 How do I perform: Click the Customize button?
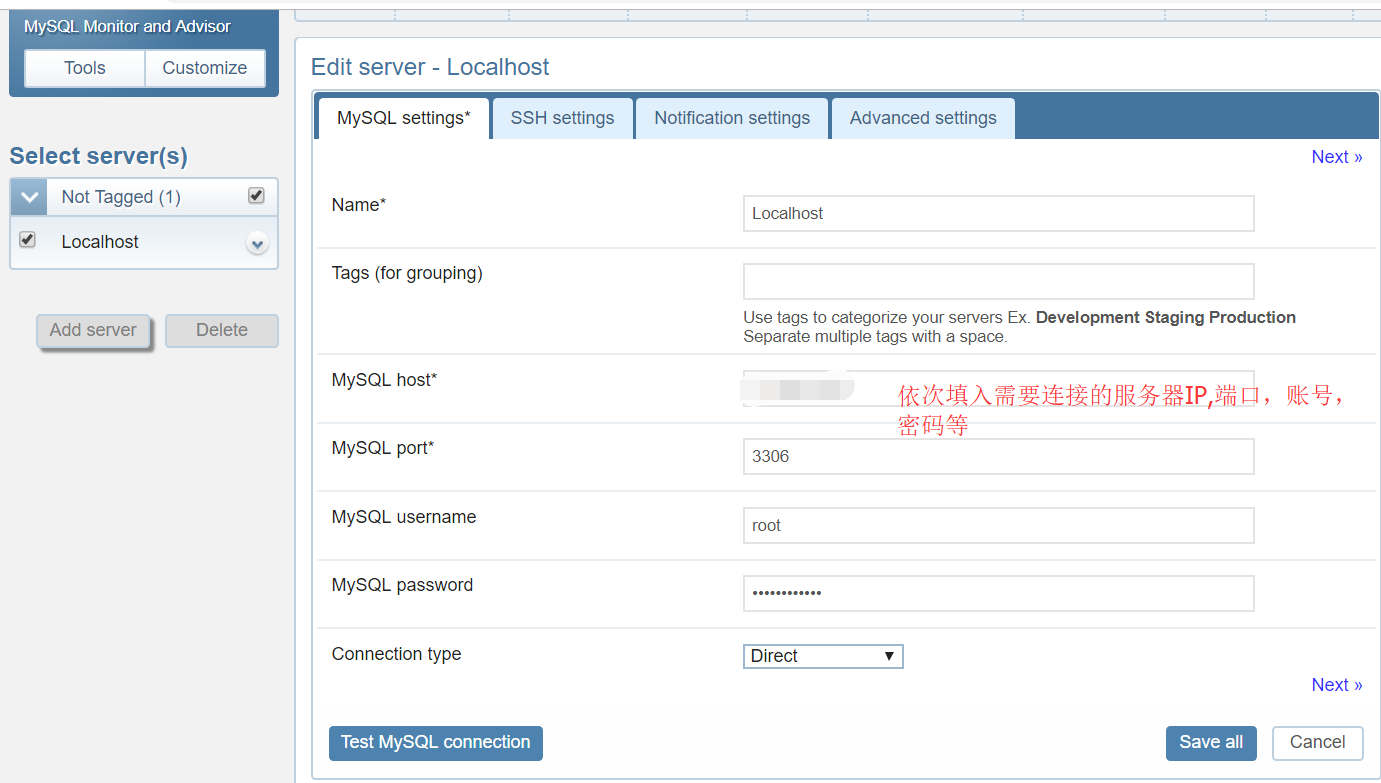click(204, 68)
